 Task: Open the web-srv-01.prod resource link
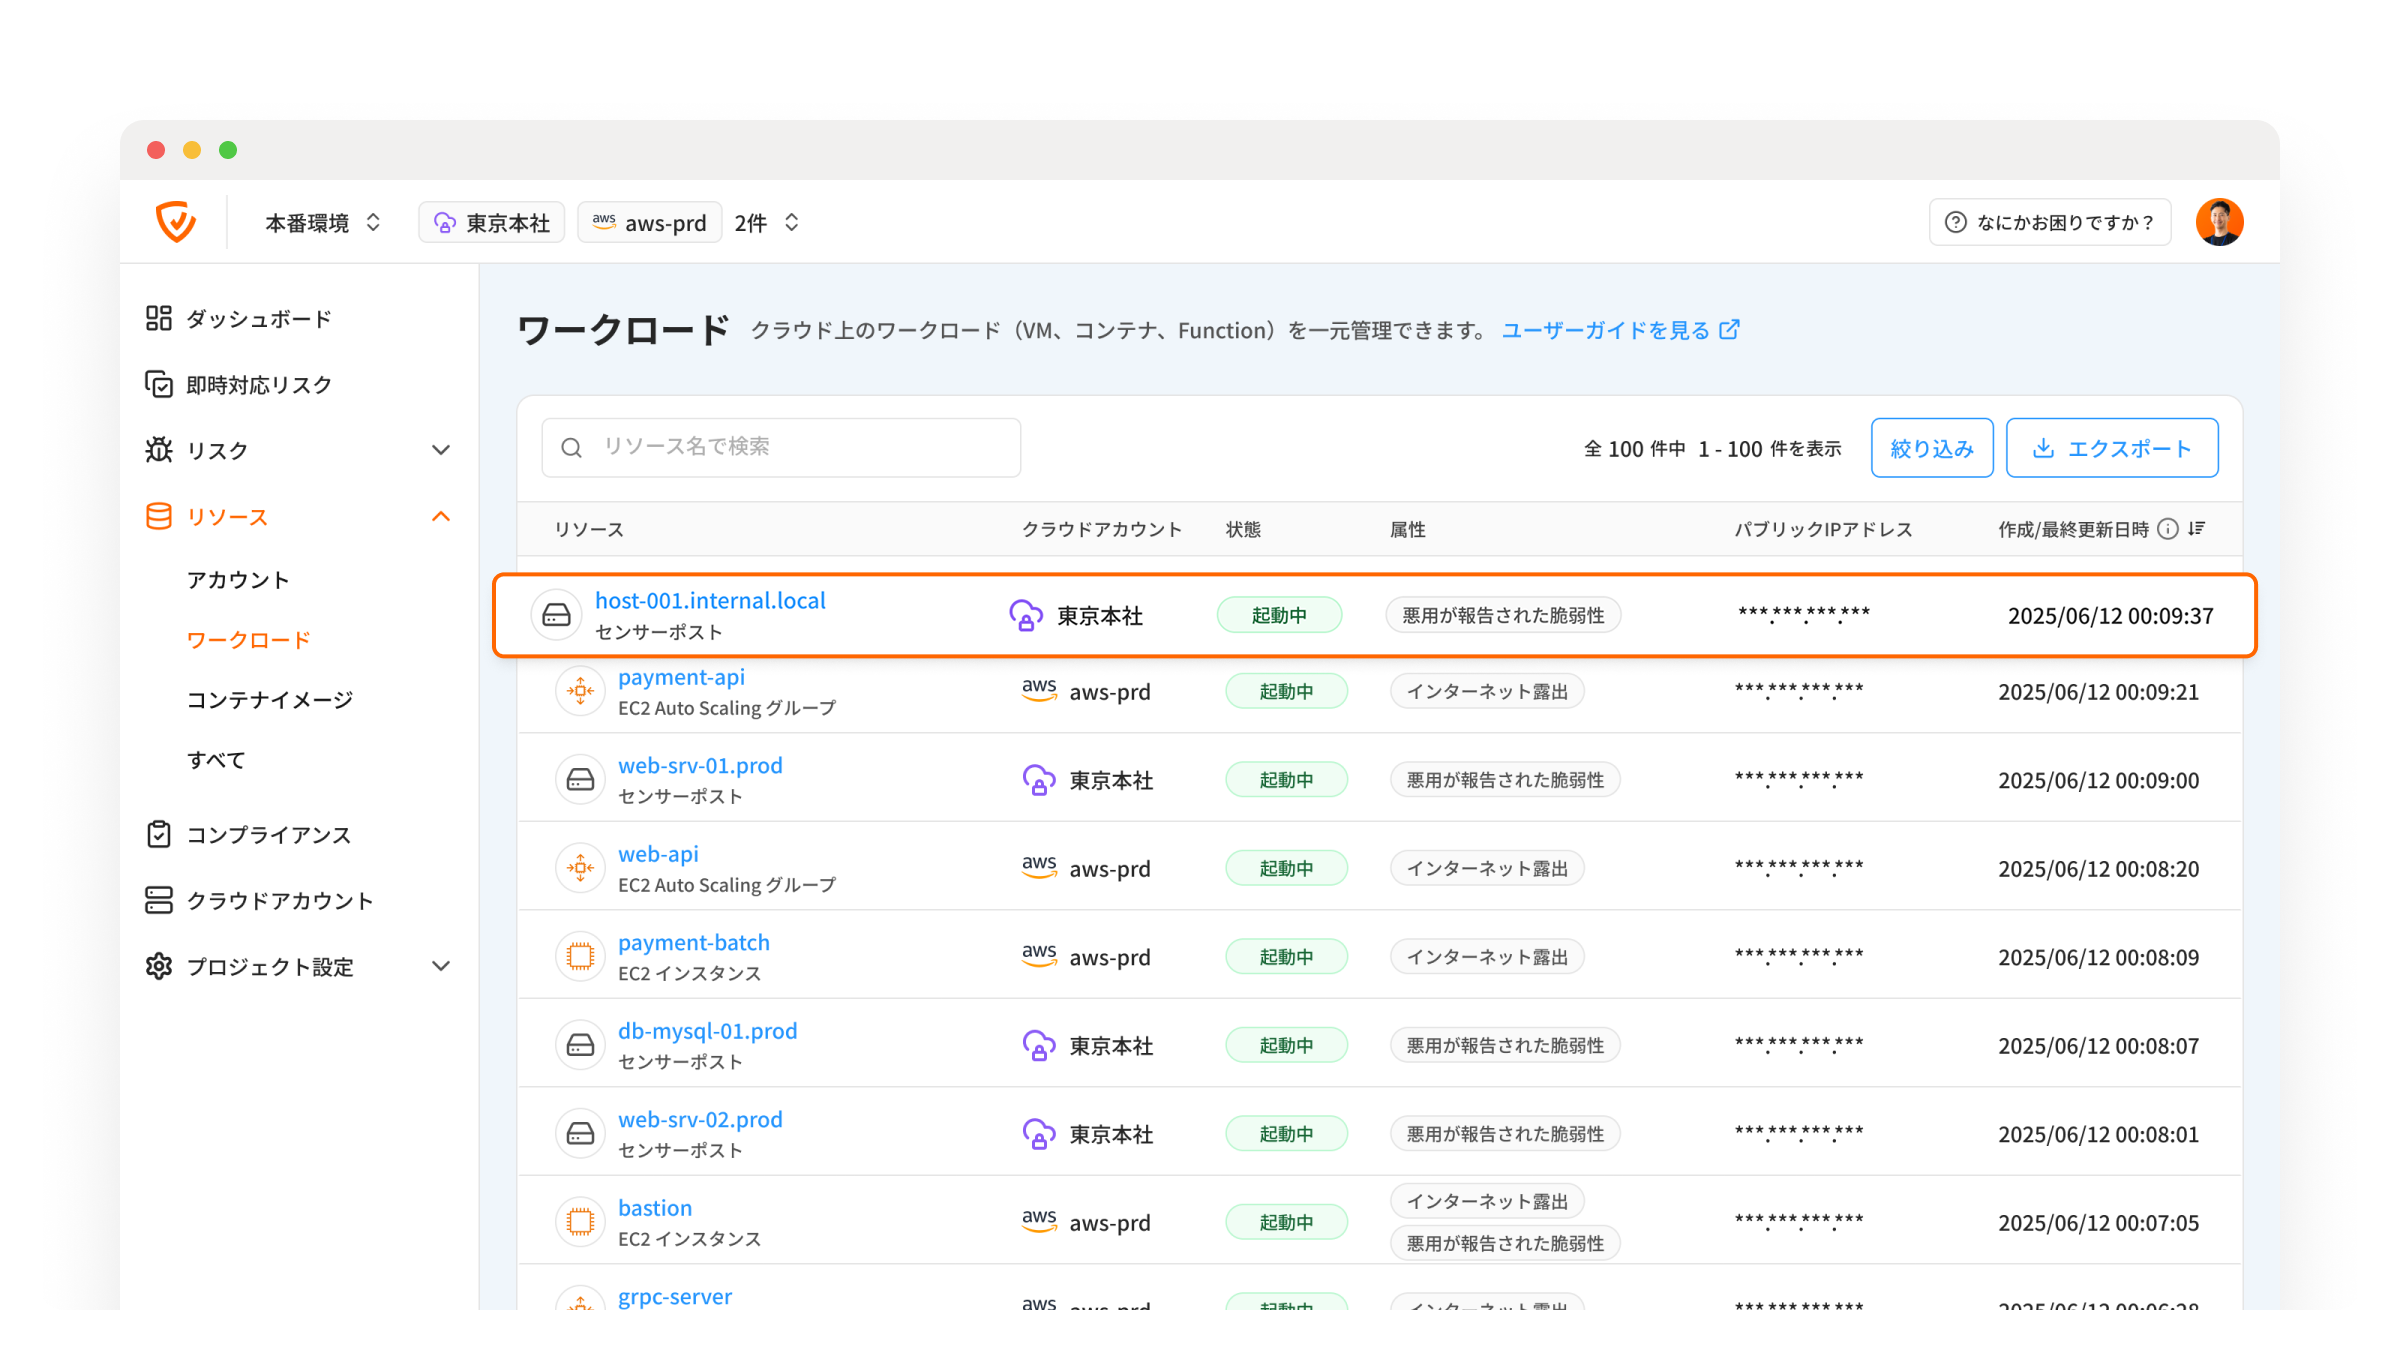click(700, 765)
